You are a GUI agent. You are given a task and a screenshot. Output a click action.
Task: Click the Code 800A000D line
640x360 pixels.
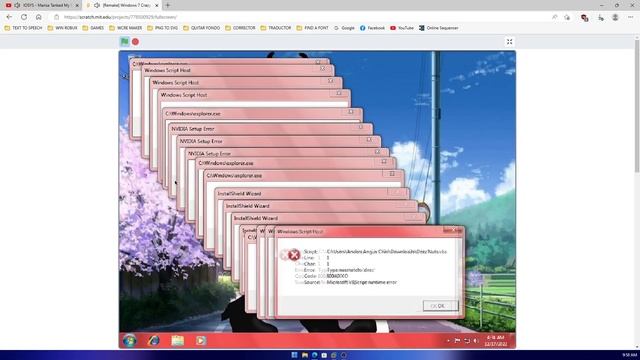327,276
